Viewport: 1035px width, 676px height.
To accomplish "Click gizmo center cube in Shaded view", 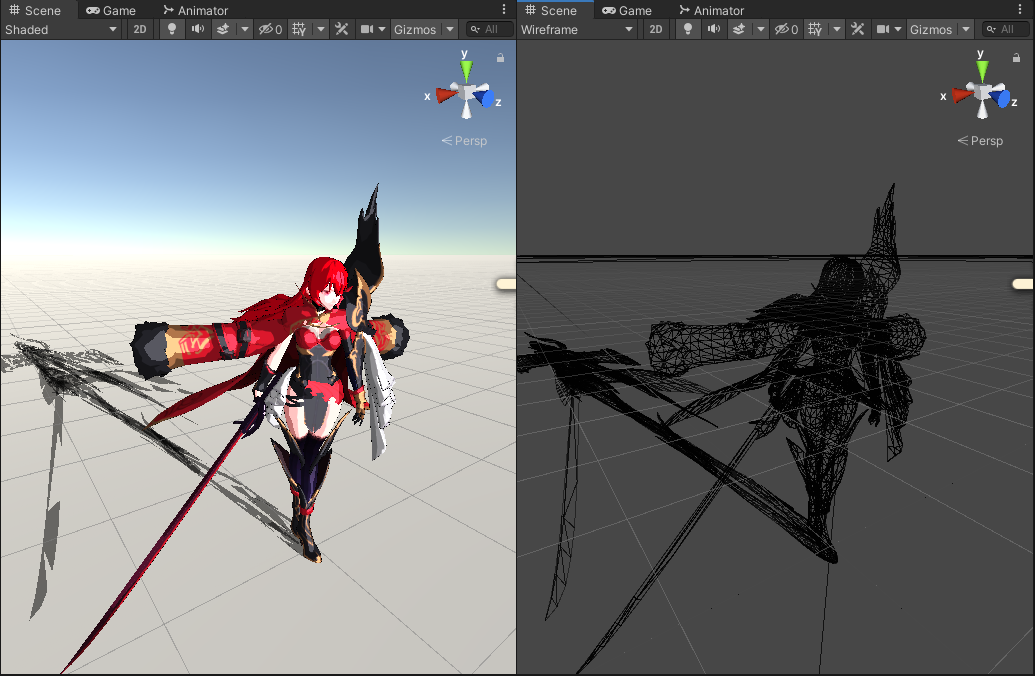I will tap(467, 93).
